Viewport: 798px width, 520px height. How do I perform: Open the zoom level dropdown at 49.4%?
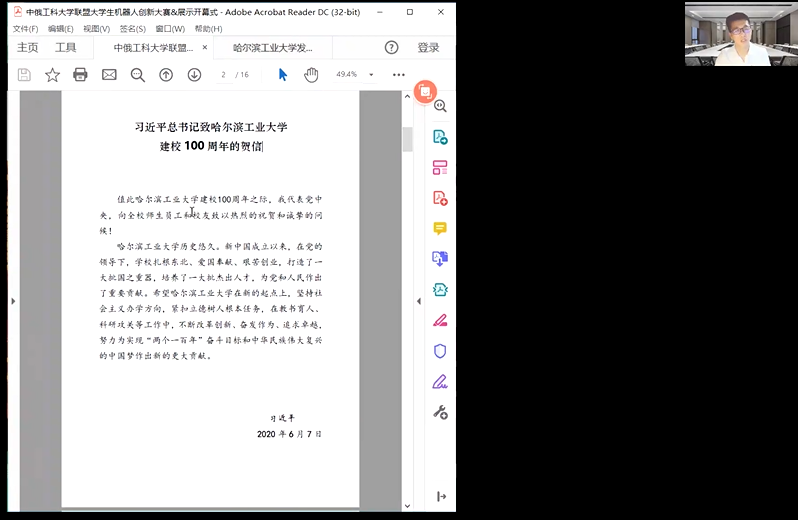coord(371,75)
